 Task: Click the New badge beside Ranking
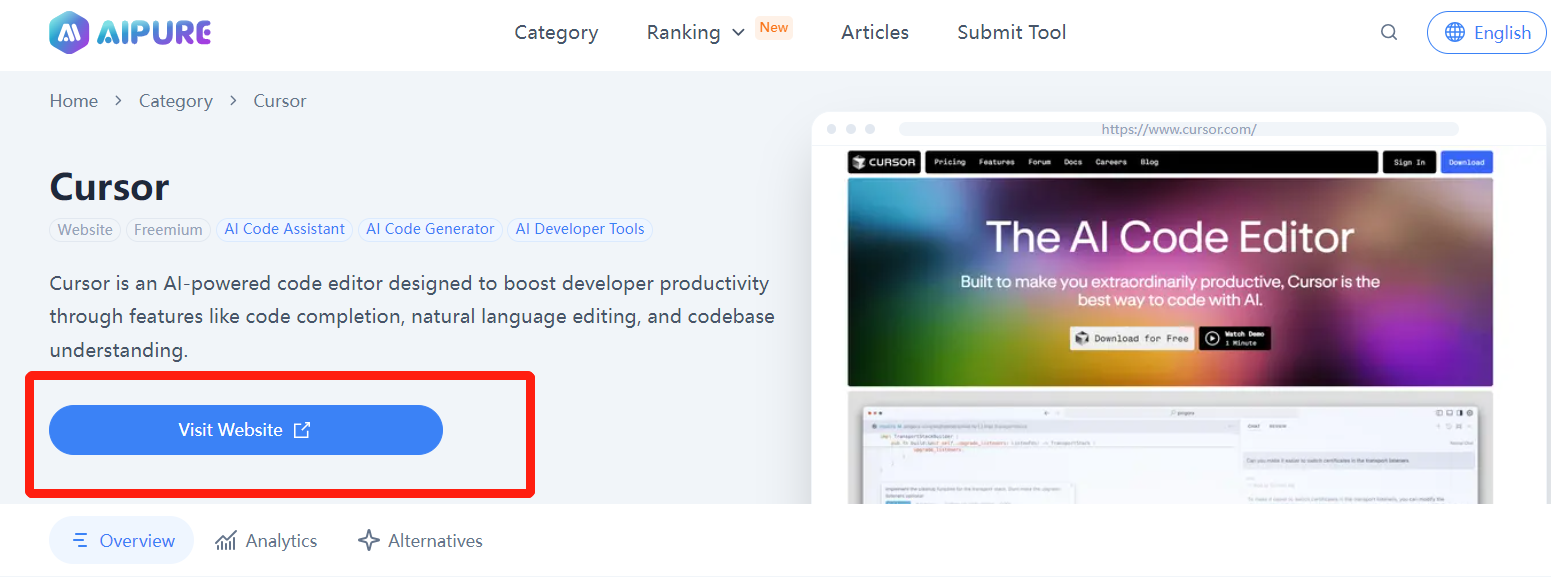774,27
